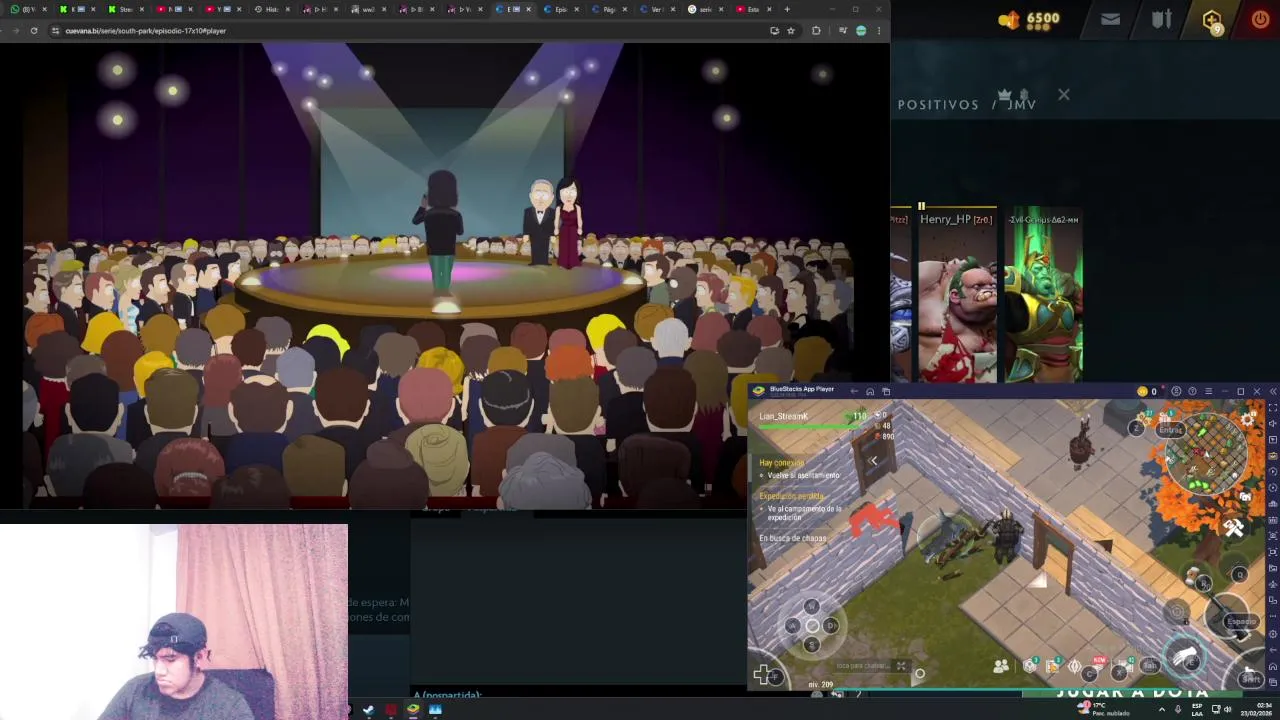This screenshot has height=720, width=1280.
Task: Switch to the 'Hist' history browser tab
Action: point(270,9)
